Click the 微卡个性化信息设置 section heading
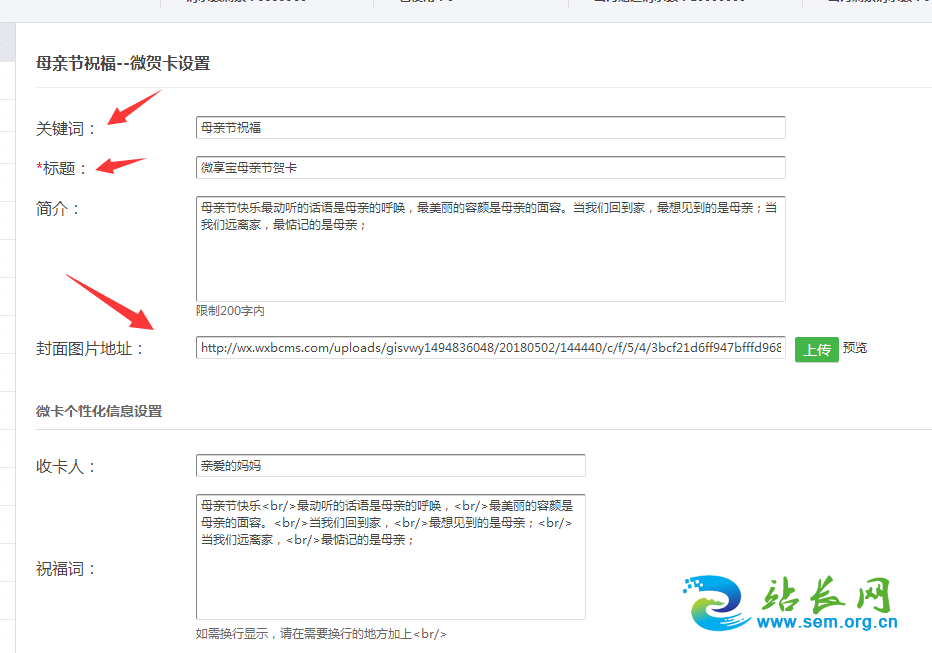 (x=99, y=411)
